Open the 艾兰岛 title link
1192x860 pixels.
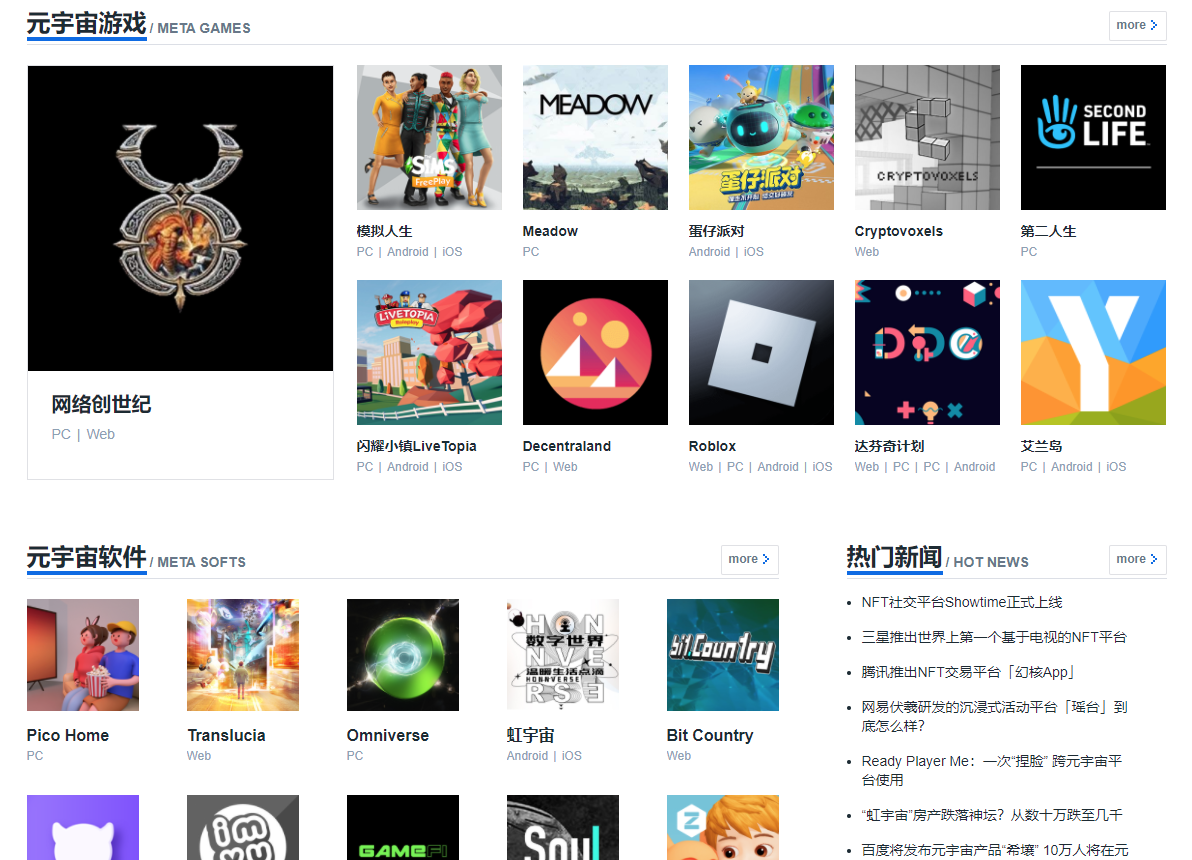(x=1041, y=446)
